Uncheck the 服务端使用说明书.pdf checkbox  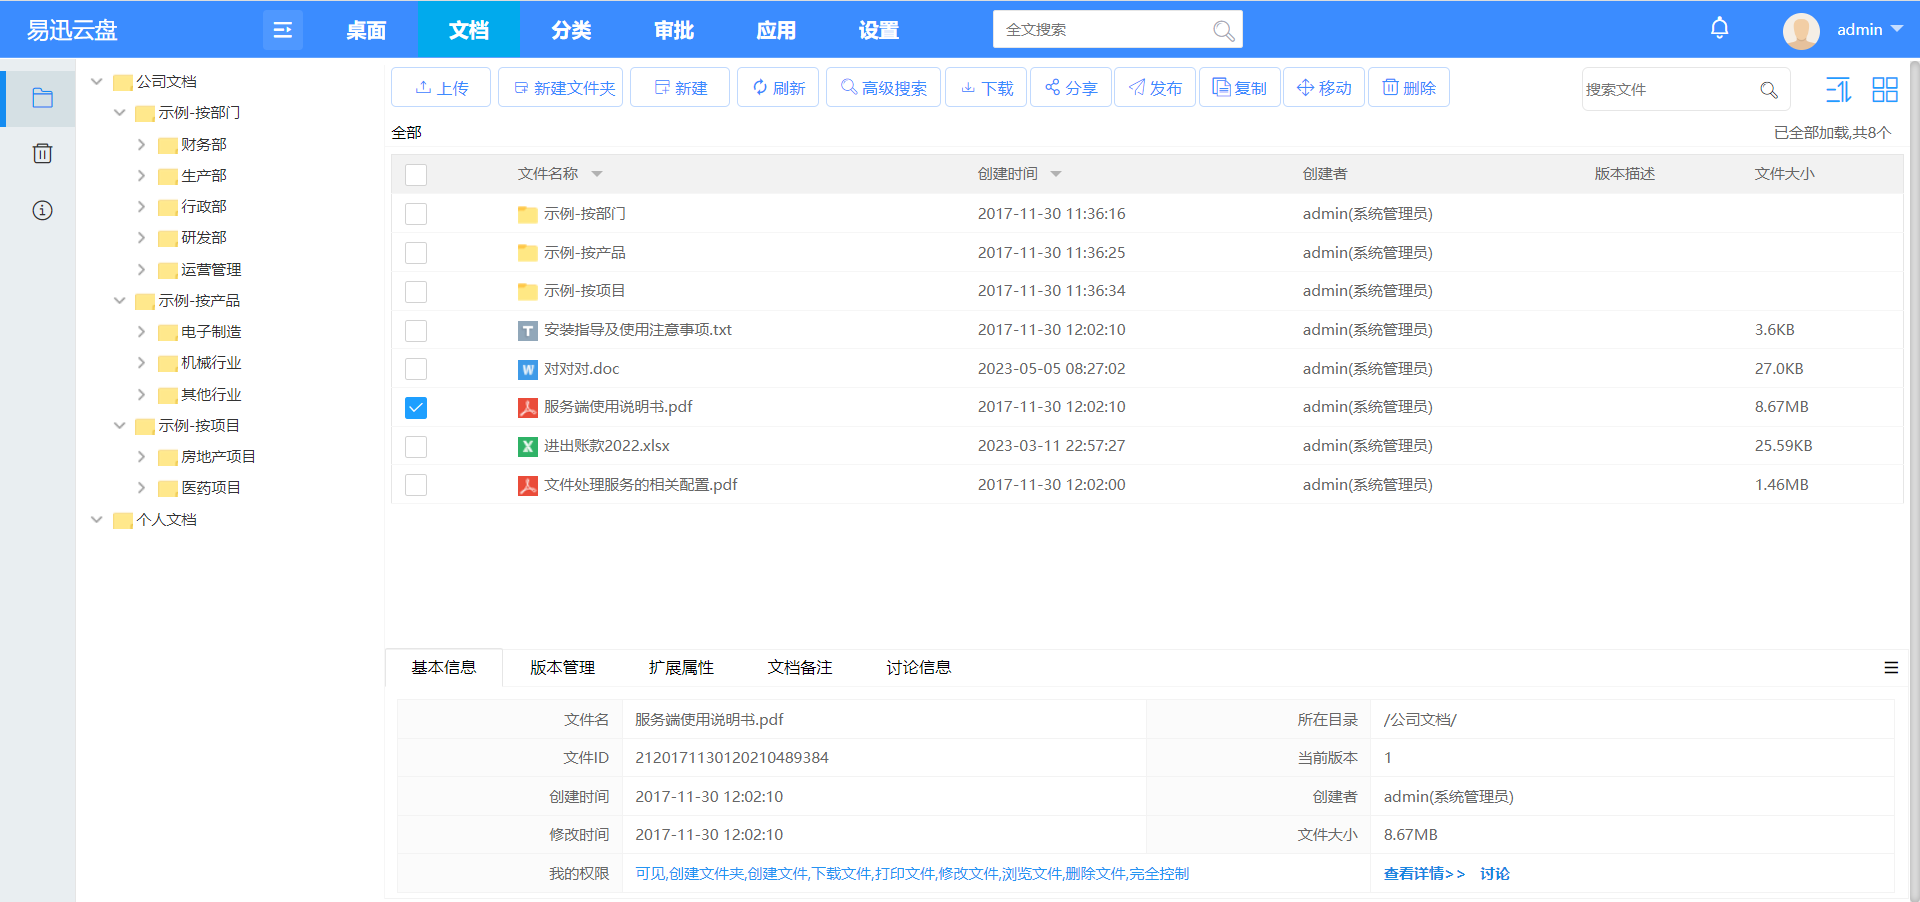pos(416,408)
